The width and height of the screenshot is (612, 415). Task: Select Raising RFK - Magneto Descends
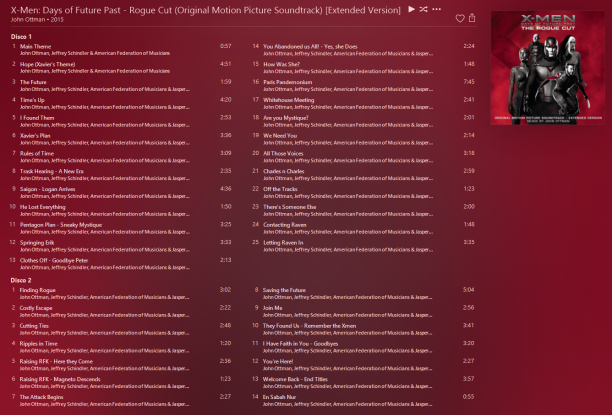[60, 379]
